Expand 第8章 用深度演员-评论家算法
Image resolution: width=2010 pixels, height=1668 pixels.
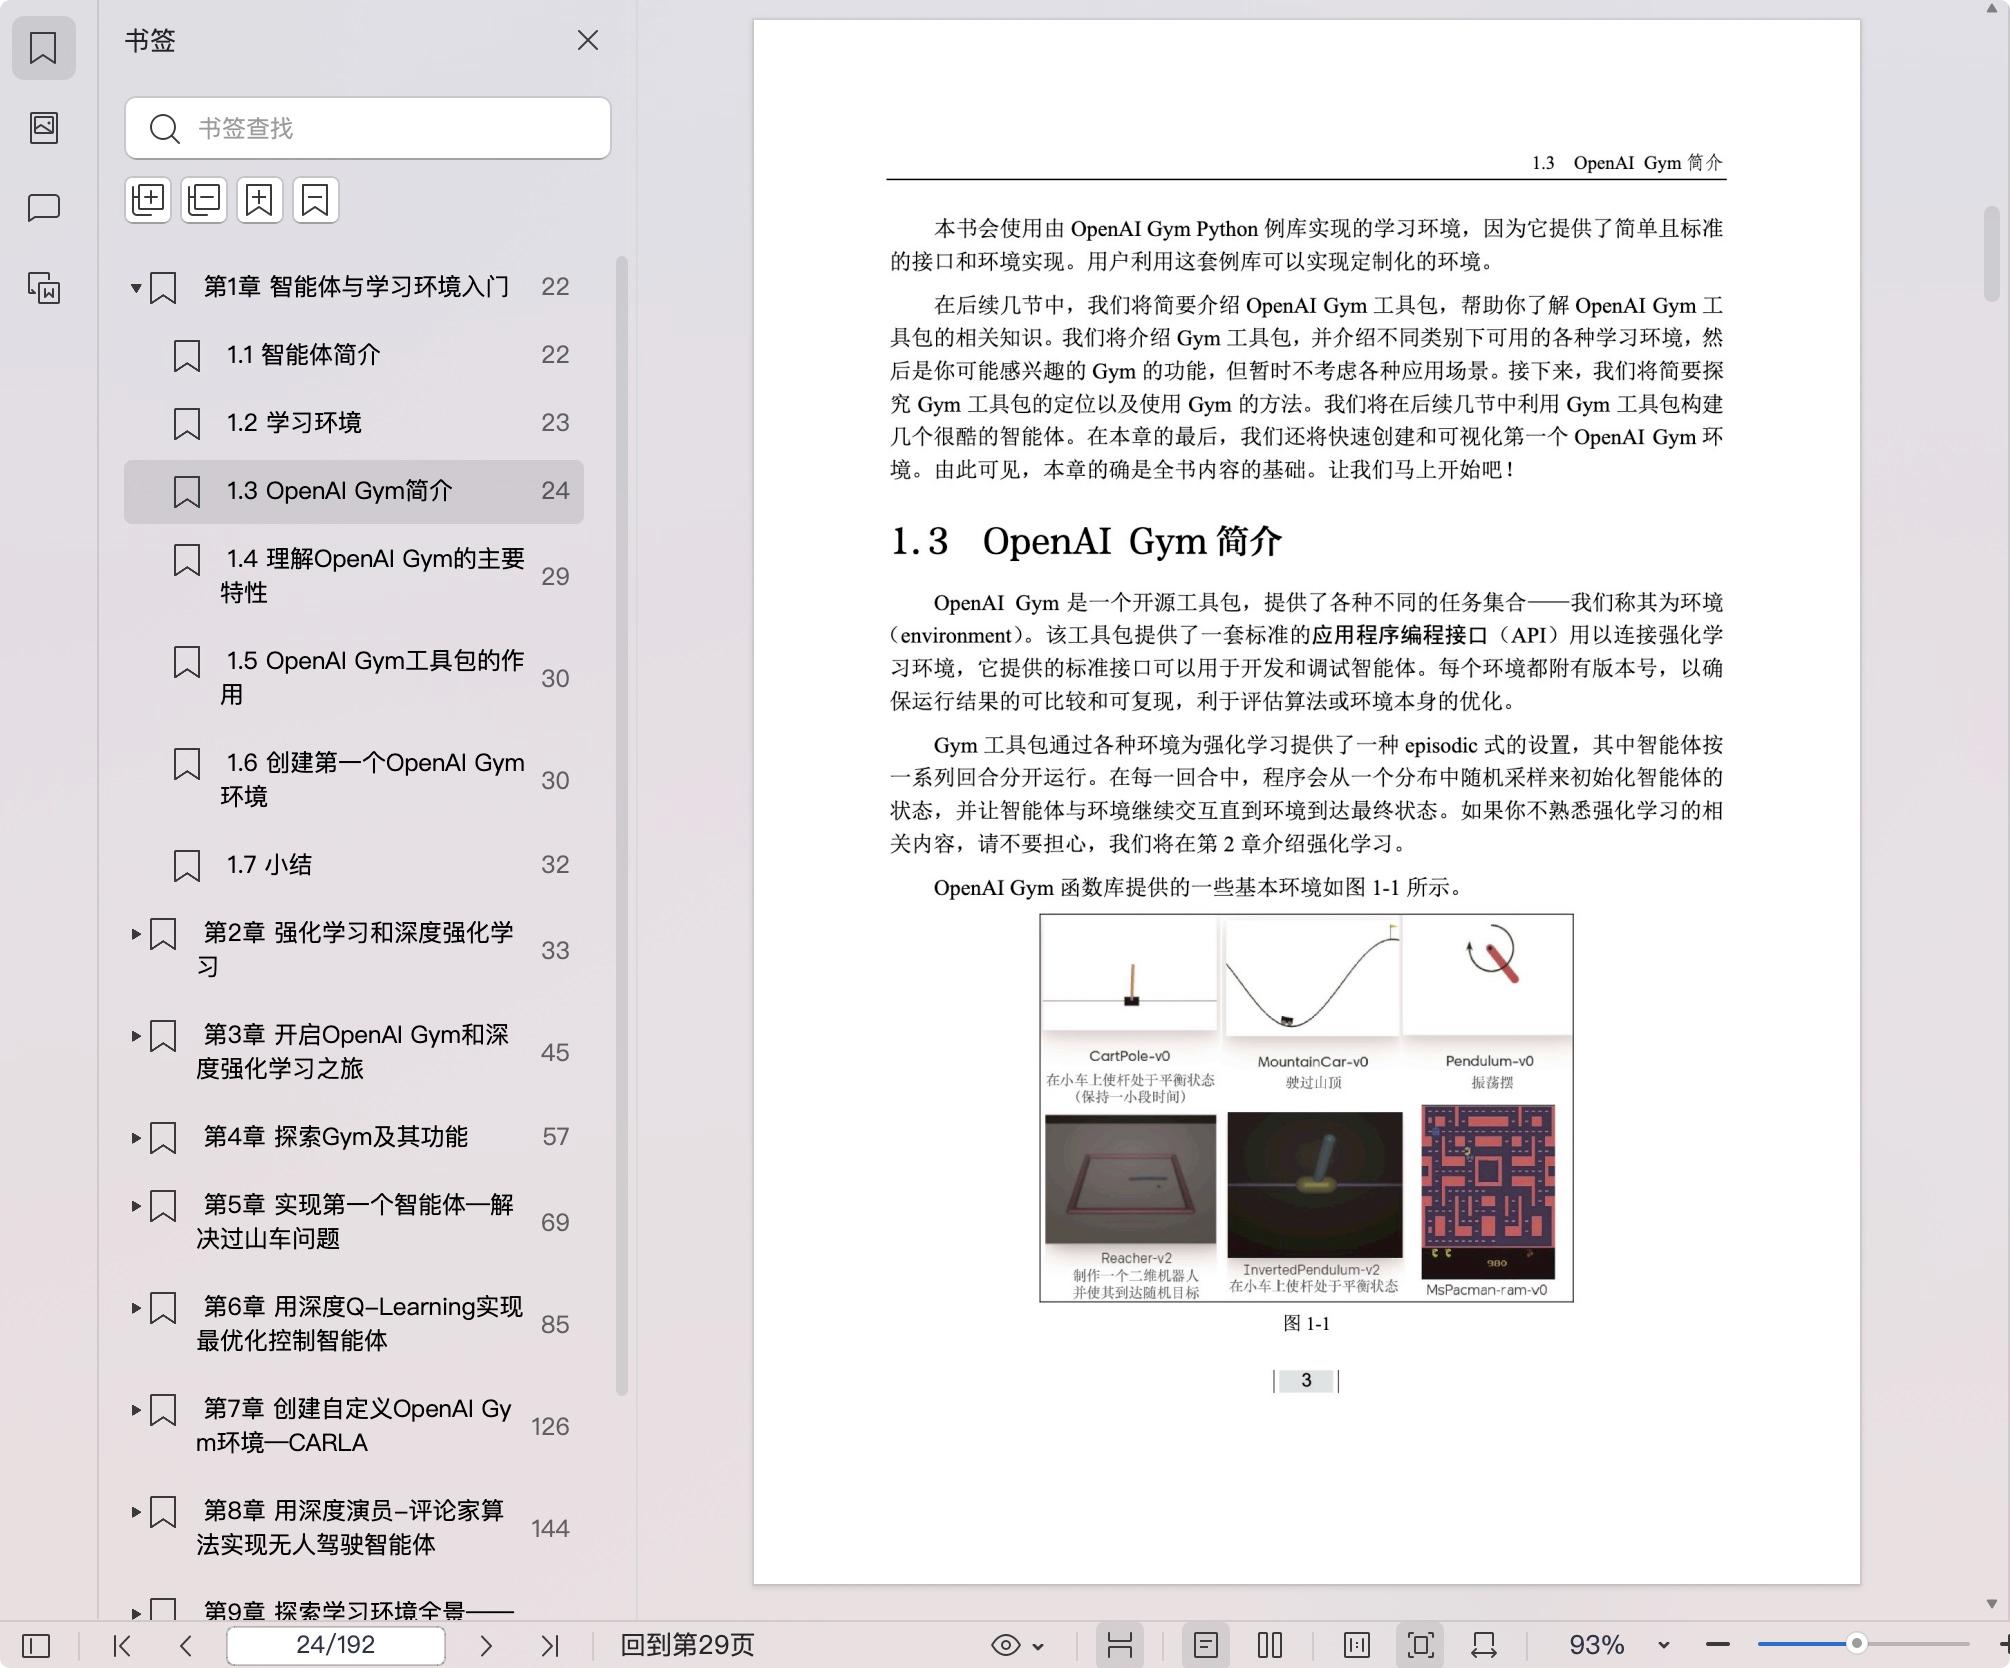(x=135, y=1512)
